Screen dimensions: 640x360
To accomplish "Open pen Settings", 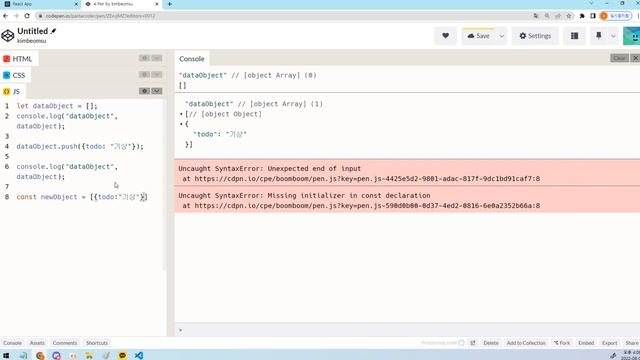I will pos(535,36).
